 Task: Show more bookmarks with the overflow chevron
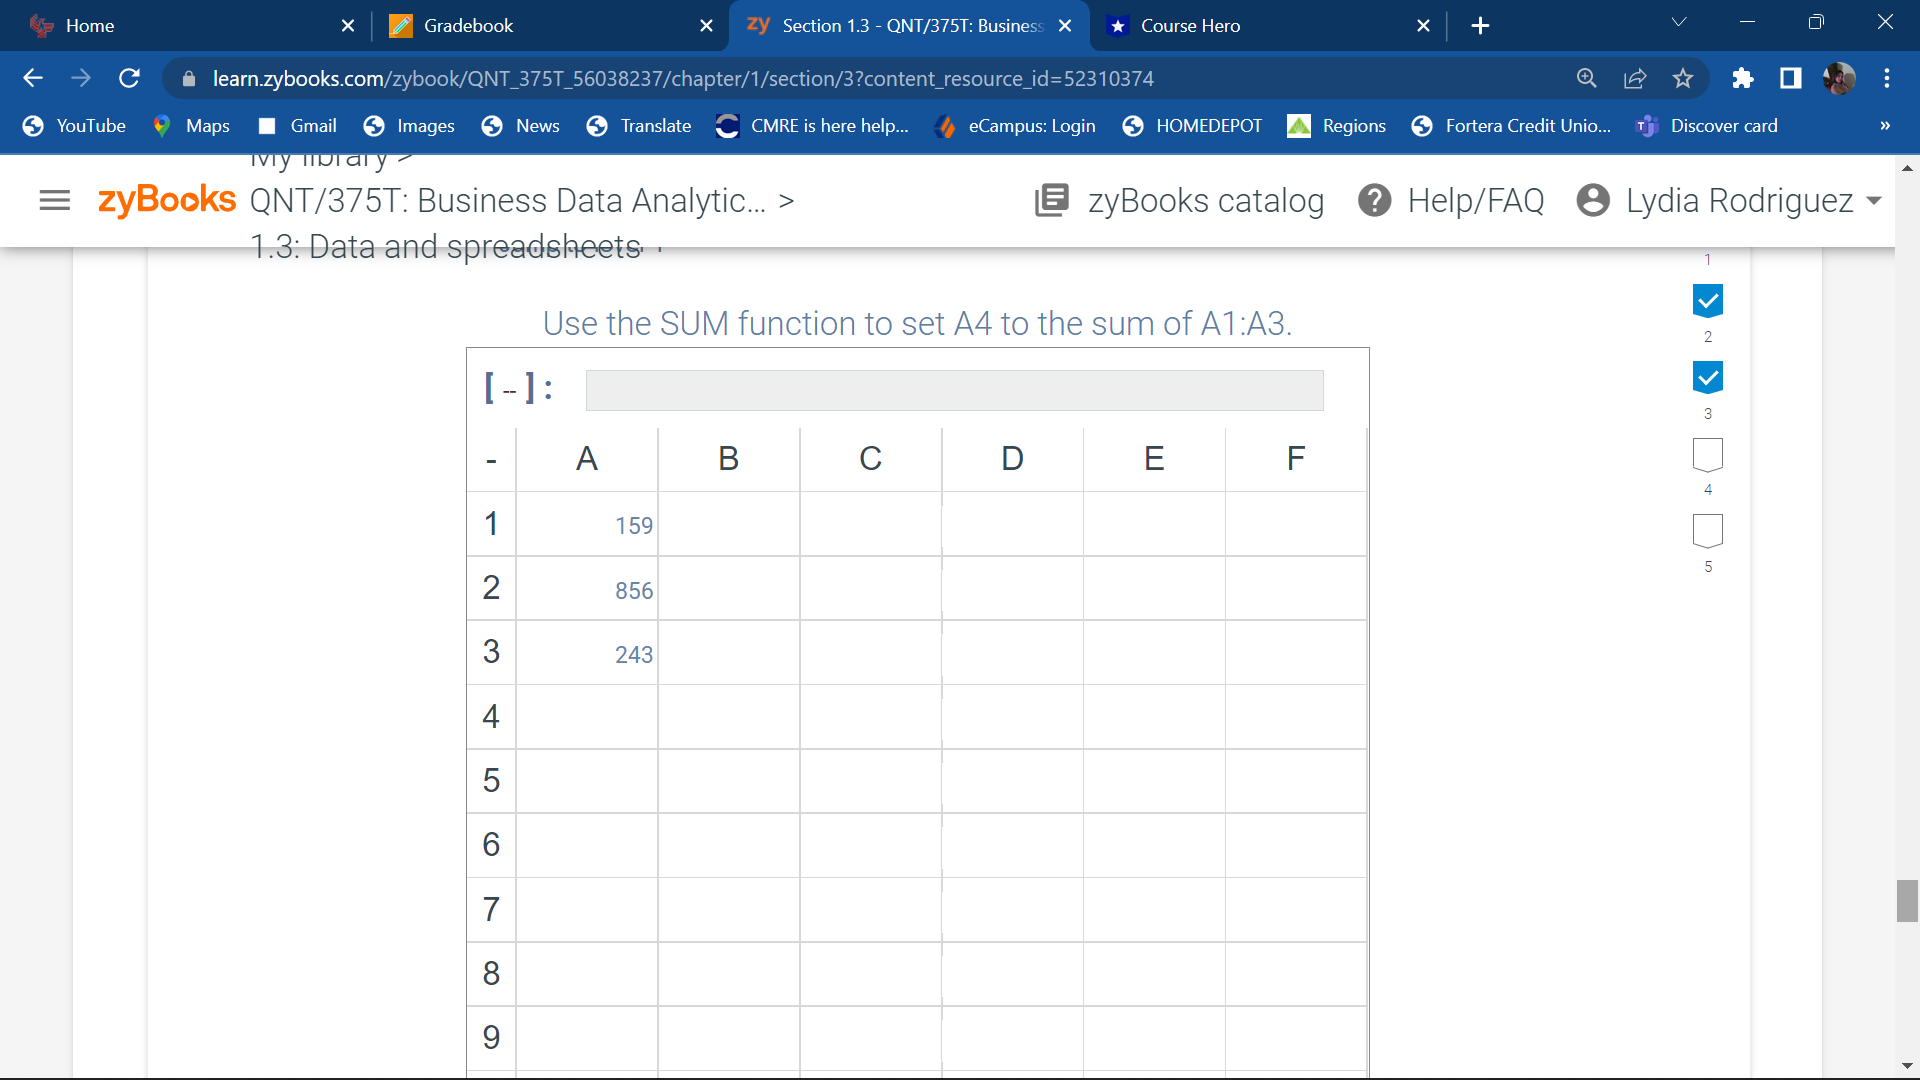pos(1885,126)
